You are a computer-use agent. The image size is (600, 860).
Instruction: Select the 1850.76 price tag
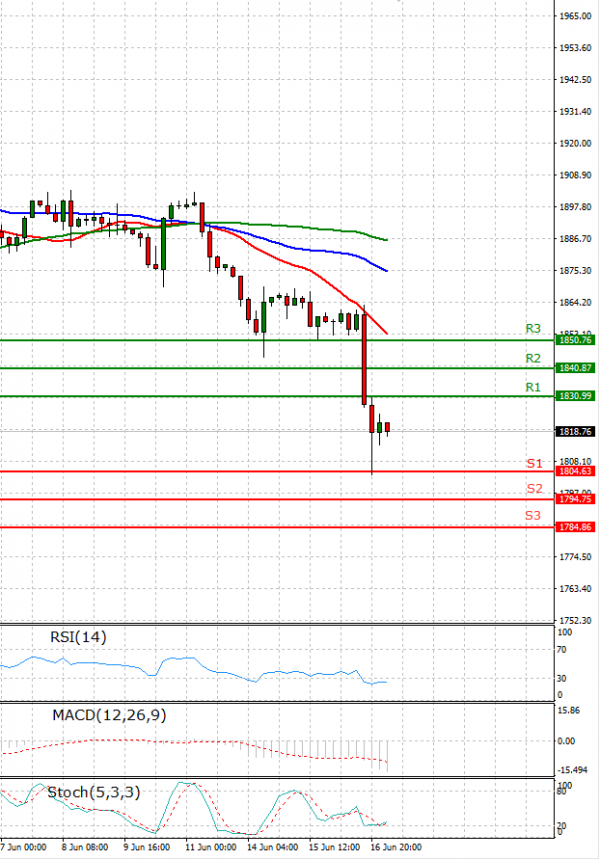[x=575, y=340]
